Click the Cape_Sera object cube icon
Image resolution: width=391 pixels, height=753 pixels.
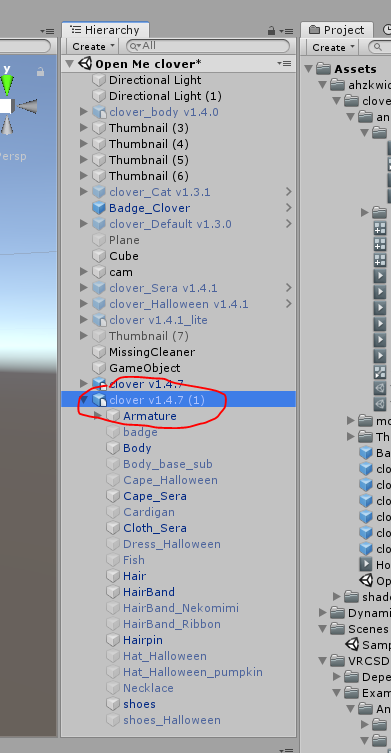pos(113,496)
